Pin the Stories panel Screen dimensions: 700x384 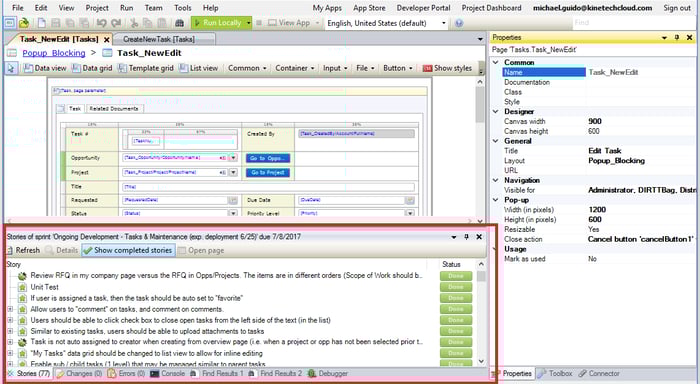point(467,237)
